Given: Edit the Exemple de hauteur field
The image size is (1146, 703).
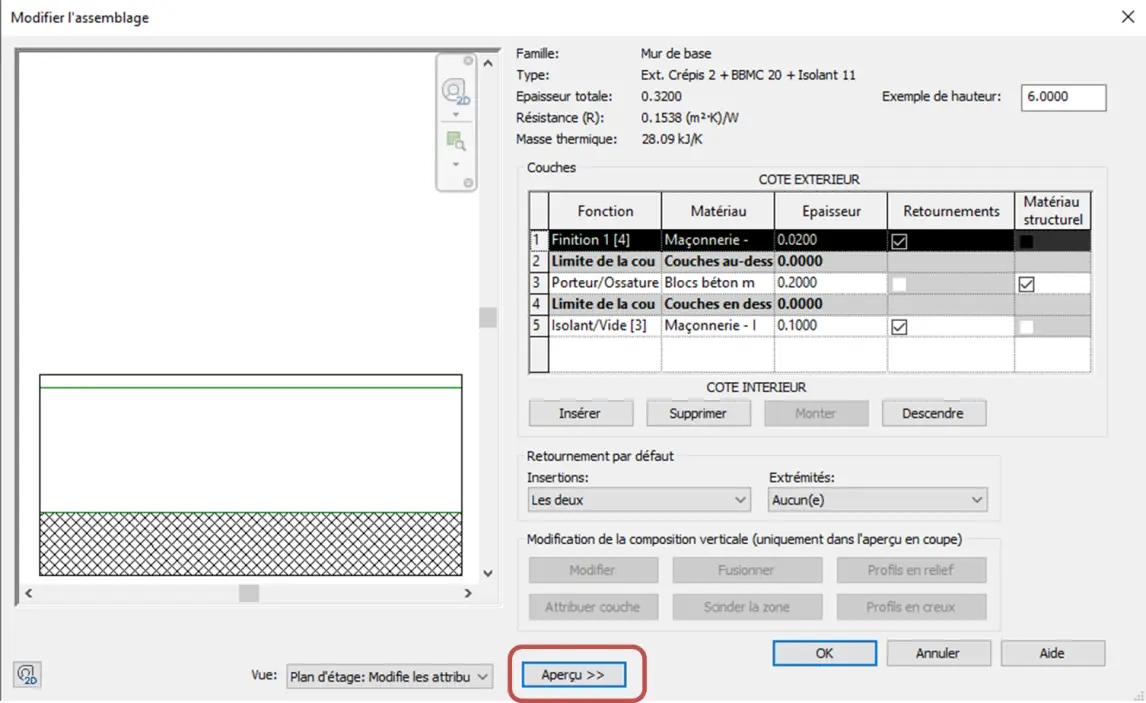Looking at the screenshot, I should 1063,97.
